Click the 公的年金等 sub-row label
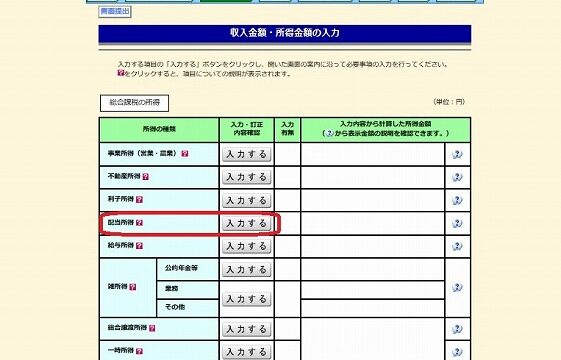The height and width of the screenshot is (360, 561). [181, 268]
